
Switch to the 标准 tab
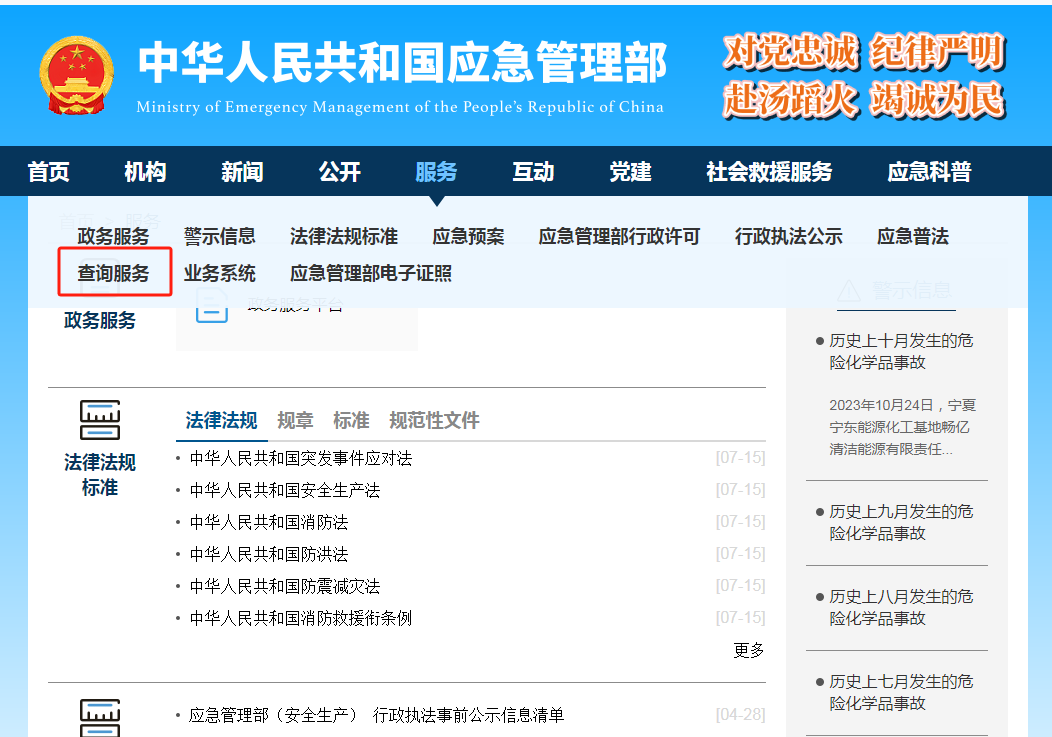[351, 420]
